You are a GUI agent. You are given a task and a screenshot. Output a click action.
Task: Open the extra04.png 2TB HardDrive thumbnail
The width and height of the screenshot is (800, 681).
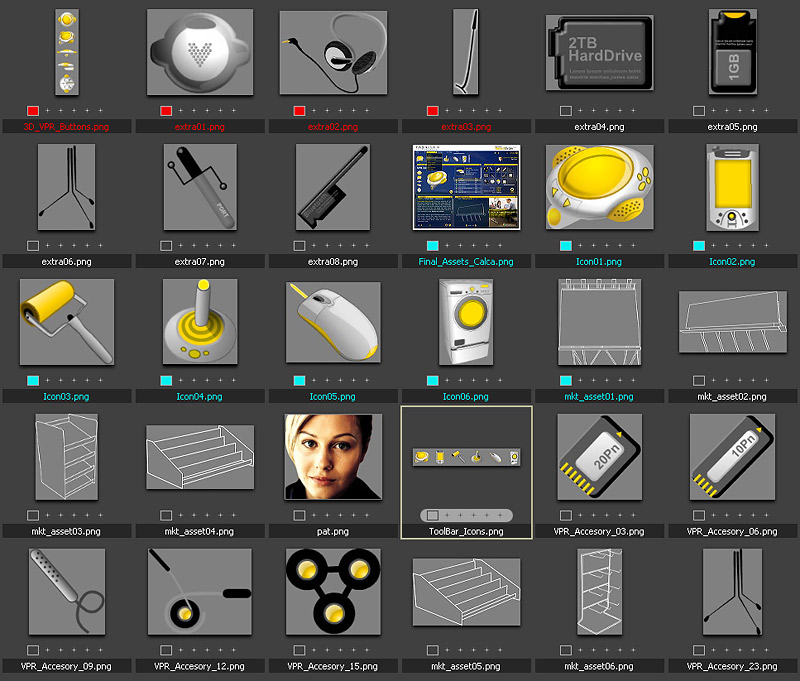[598, 55]
